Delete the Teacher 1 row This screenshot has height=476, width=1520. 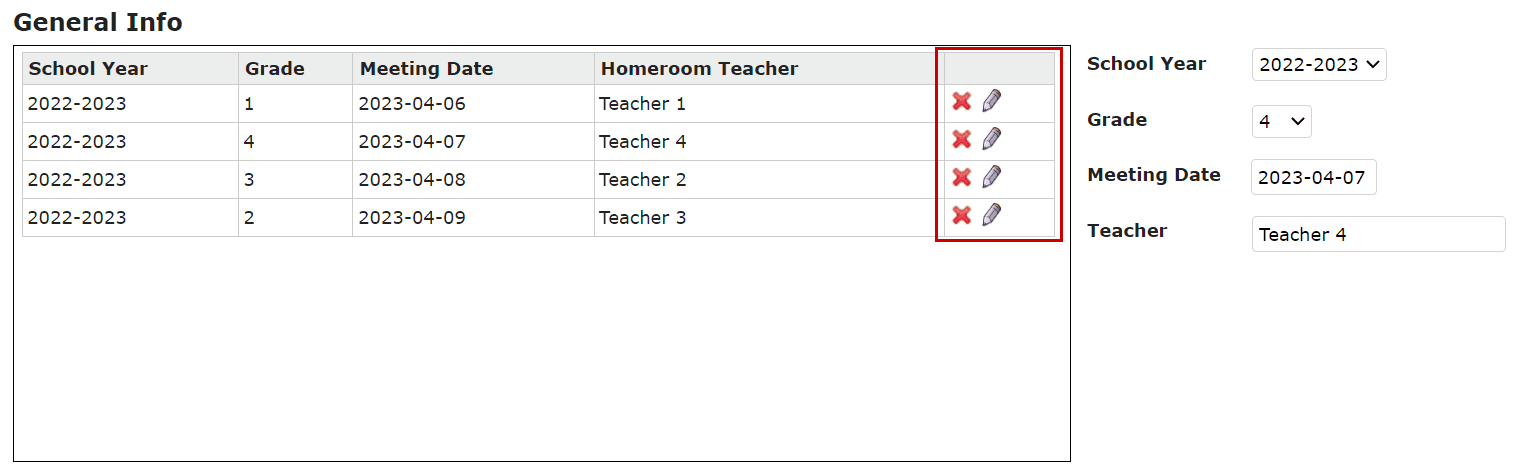[961, 101]
